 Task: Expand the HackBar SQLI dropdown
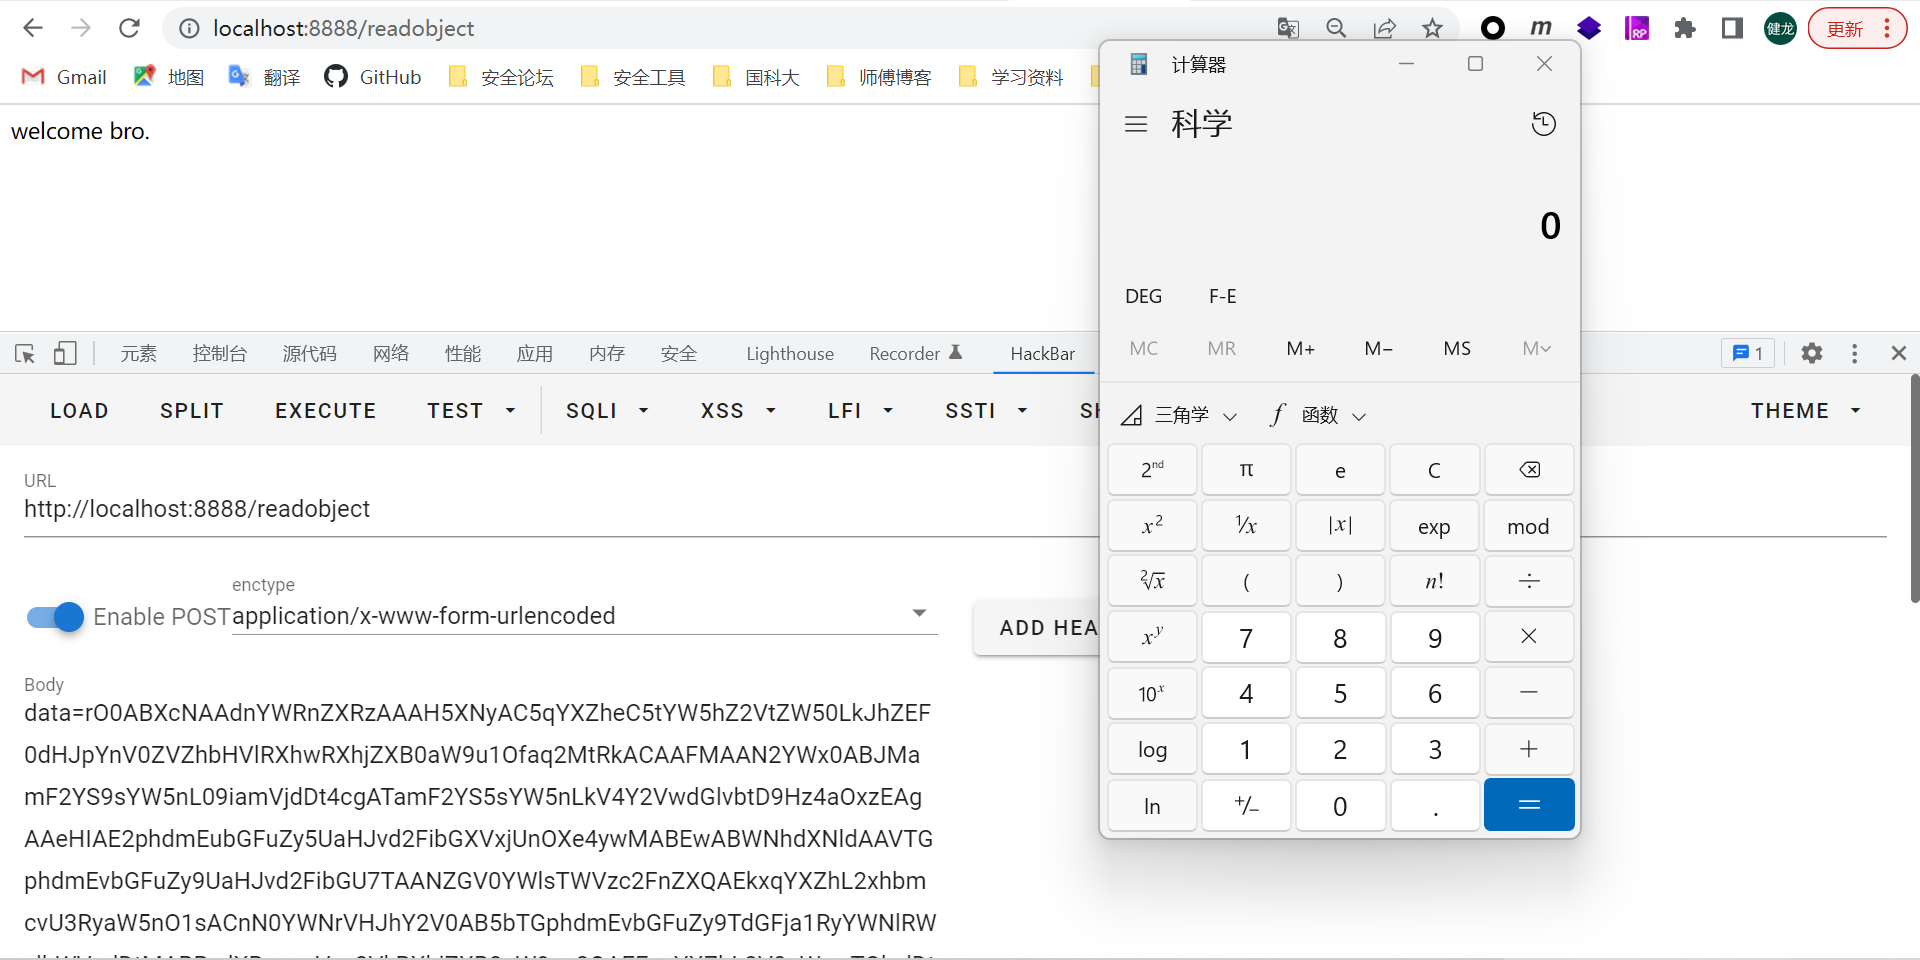pyautogui.click(x=607, y=411)
